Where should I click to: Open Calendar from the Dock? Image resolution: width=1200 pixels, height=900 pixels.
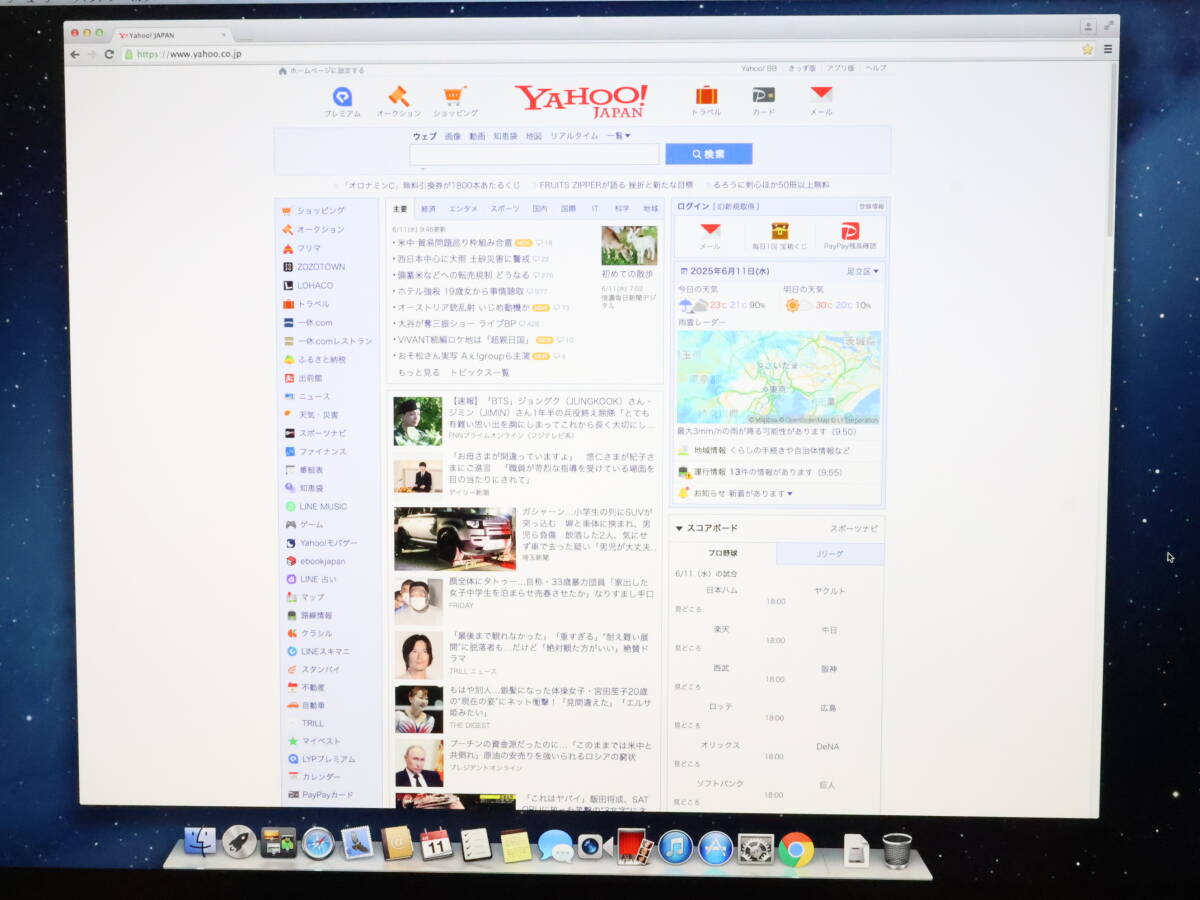(x=436, y=843)
